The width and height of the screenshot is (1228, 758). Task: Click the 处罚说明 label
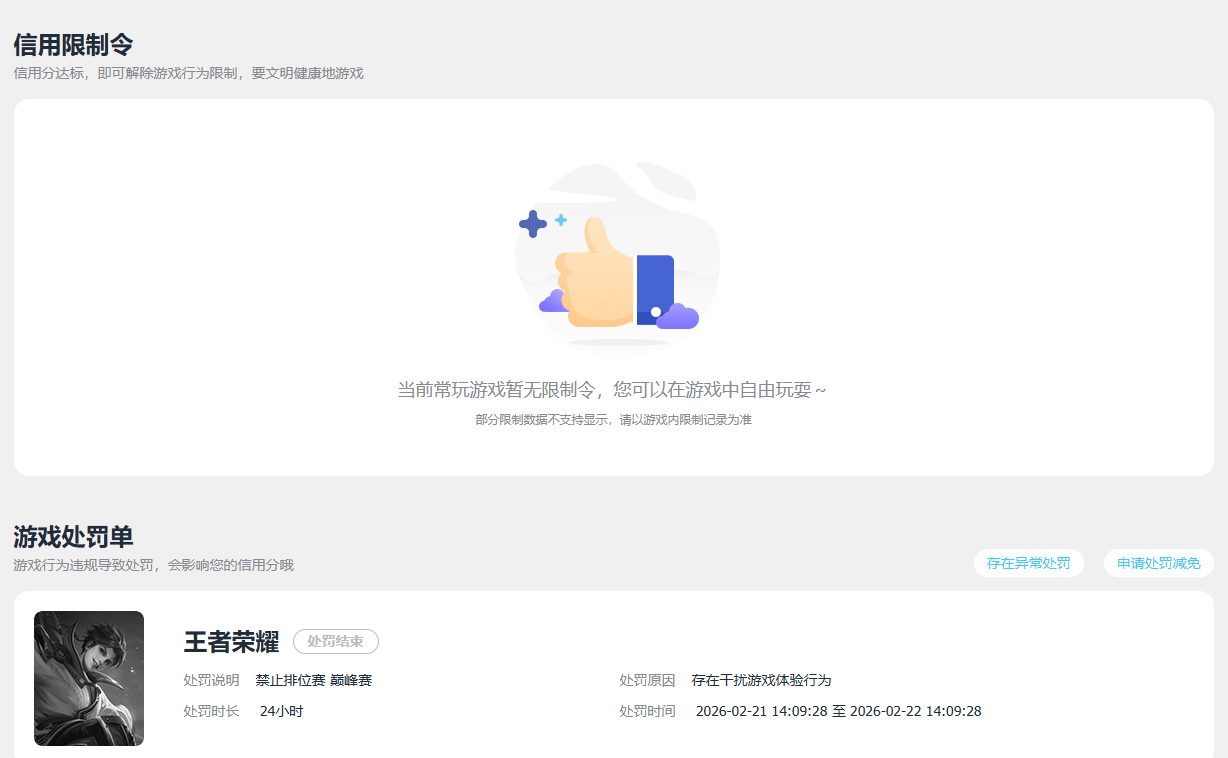coord(211,680)
